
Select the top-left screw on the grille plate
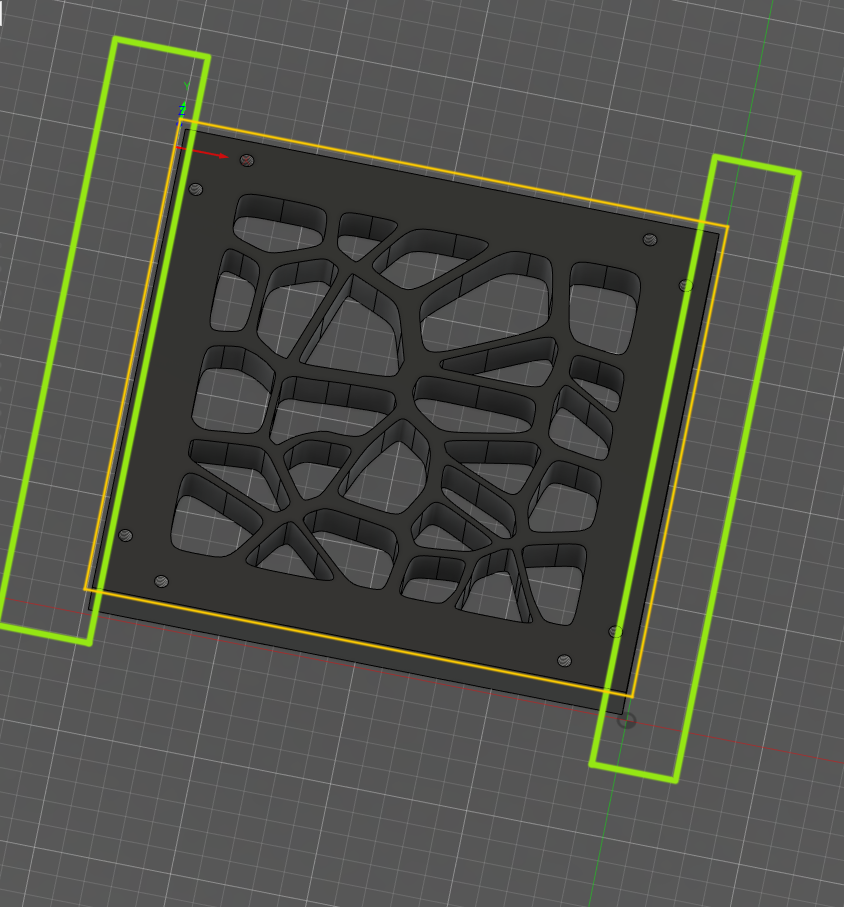(245, 161)
